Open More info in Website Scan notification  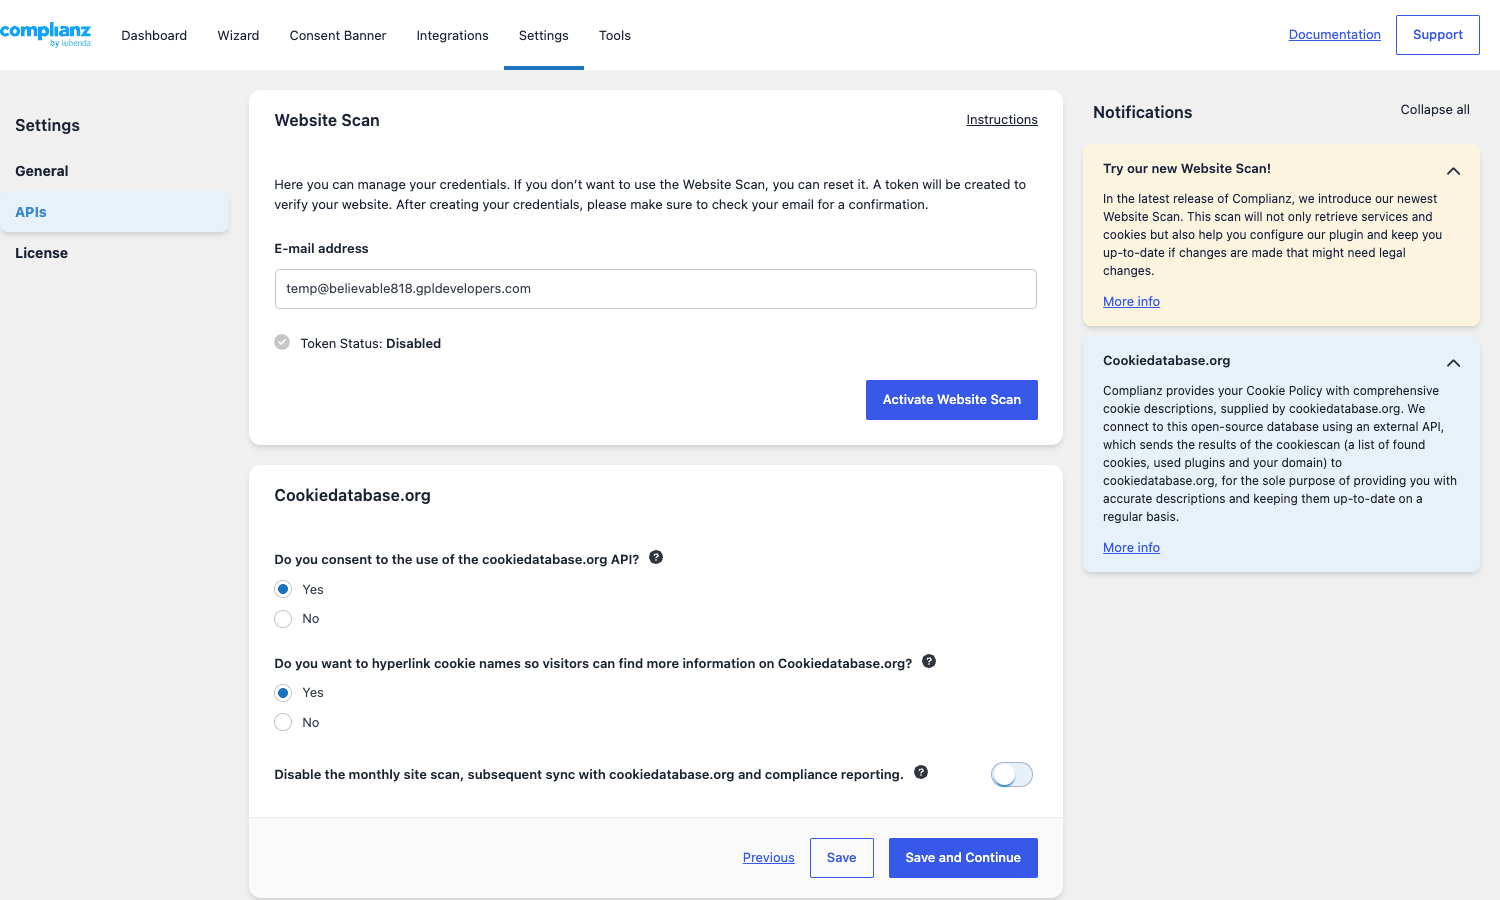1131,302
